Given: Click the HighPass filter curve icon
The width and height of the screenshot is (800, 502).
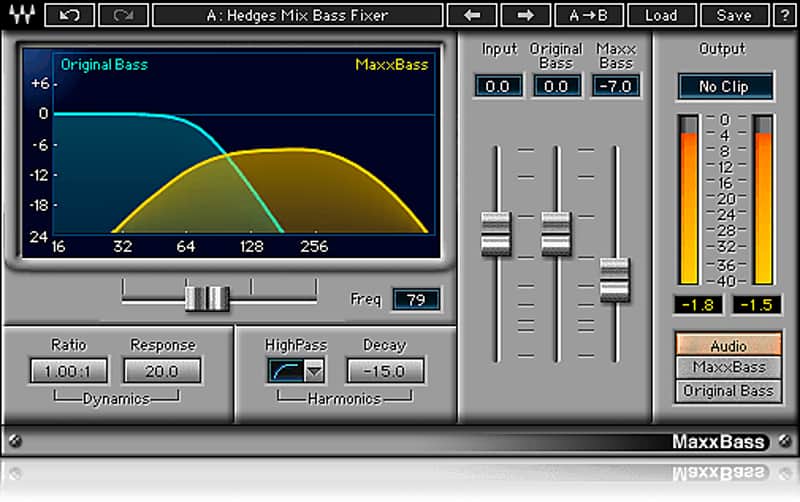Looking at the screenshot, I should tap(286, 371).
